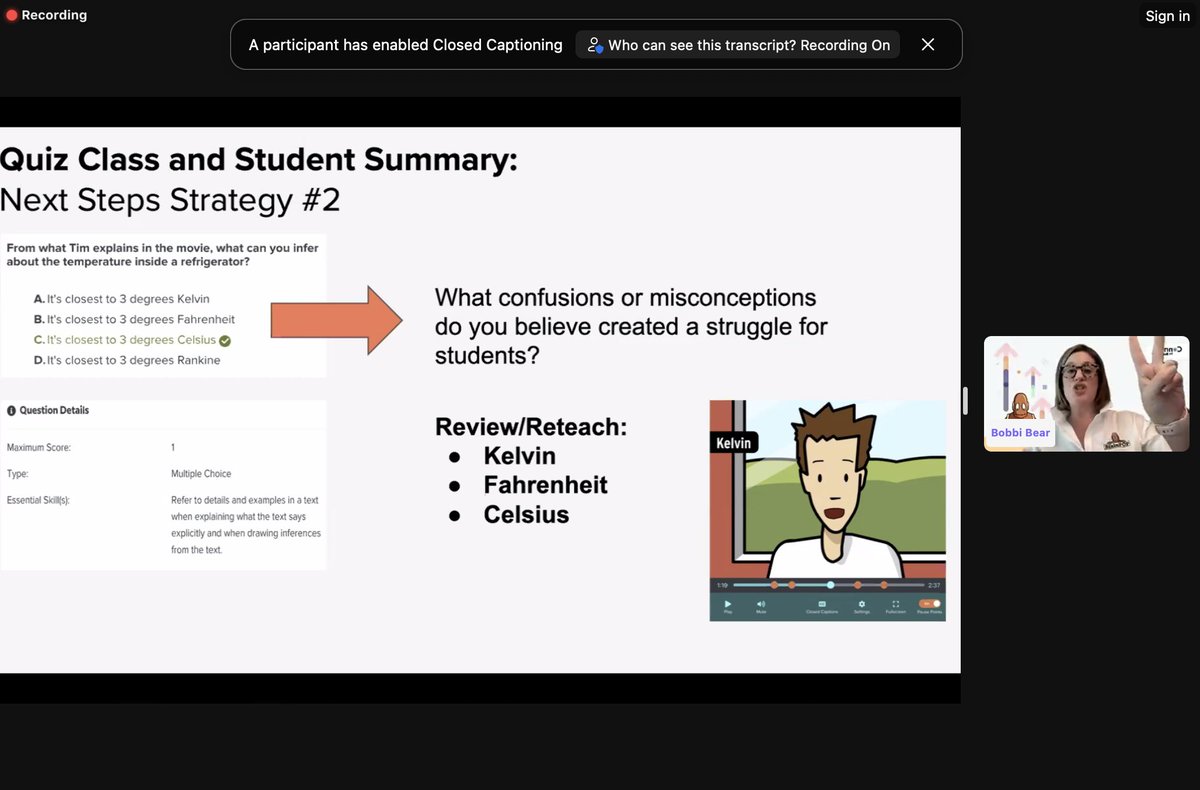Click the Play button in the BrainPOP video

[728, 606]
